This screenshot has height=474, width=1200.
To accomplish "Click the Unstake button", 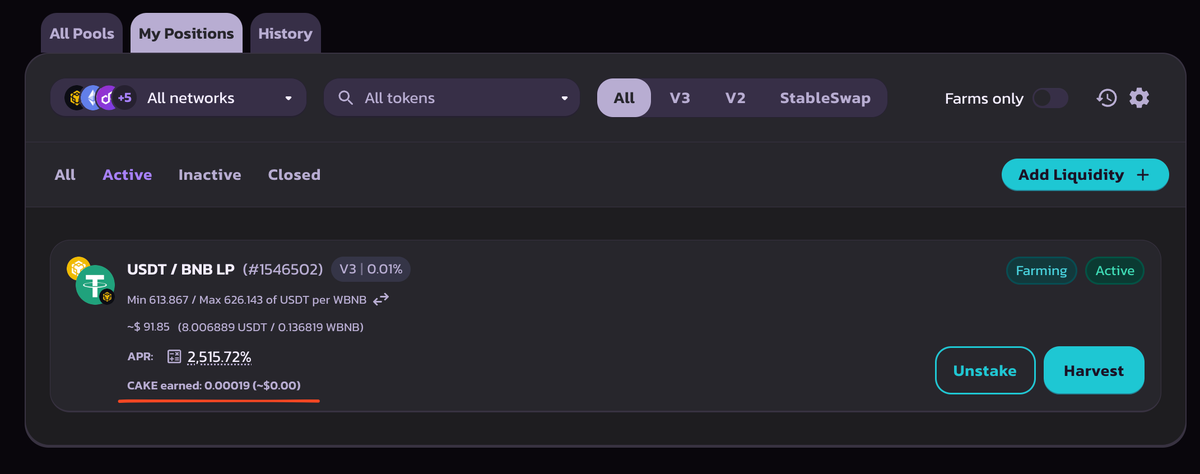I will [985, 370].
